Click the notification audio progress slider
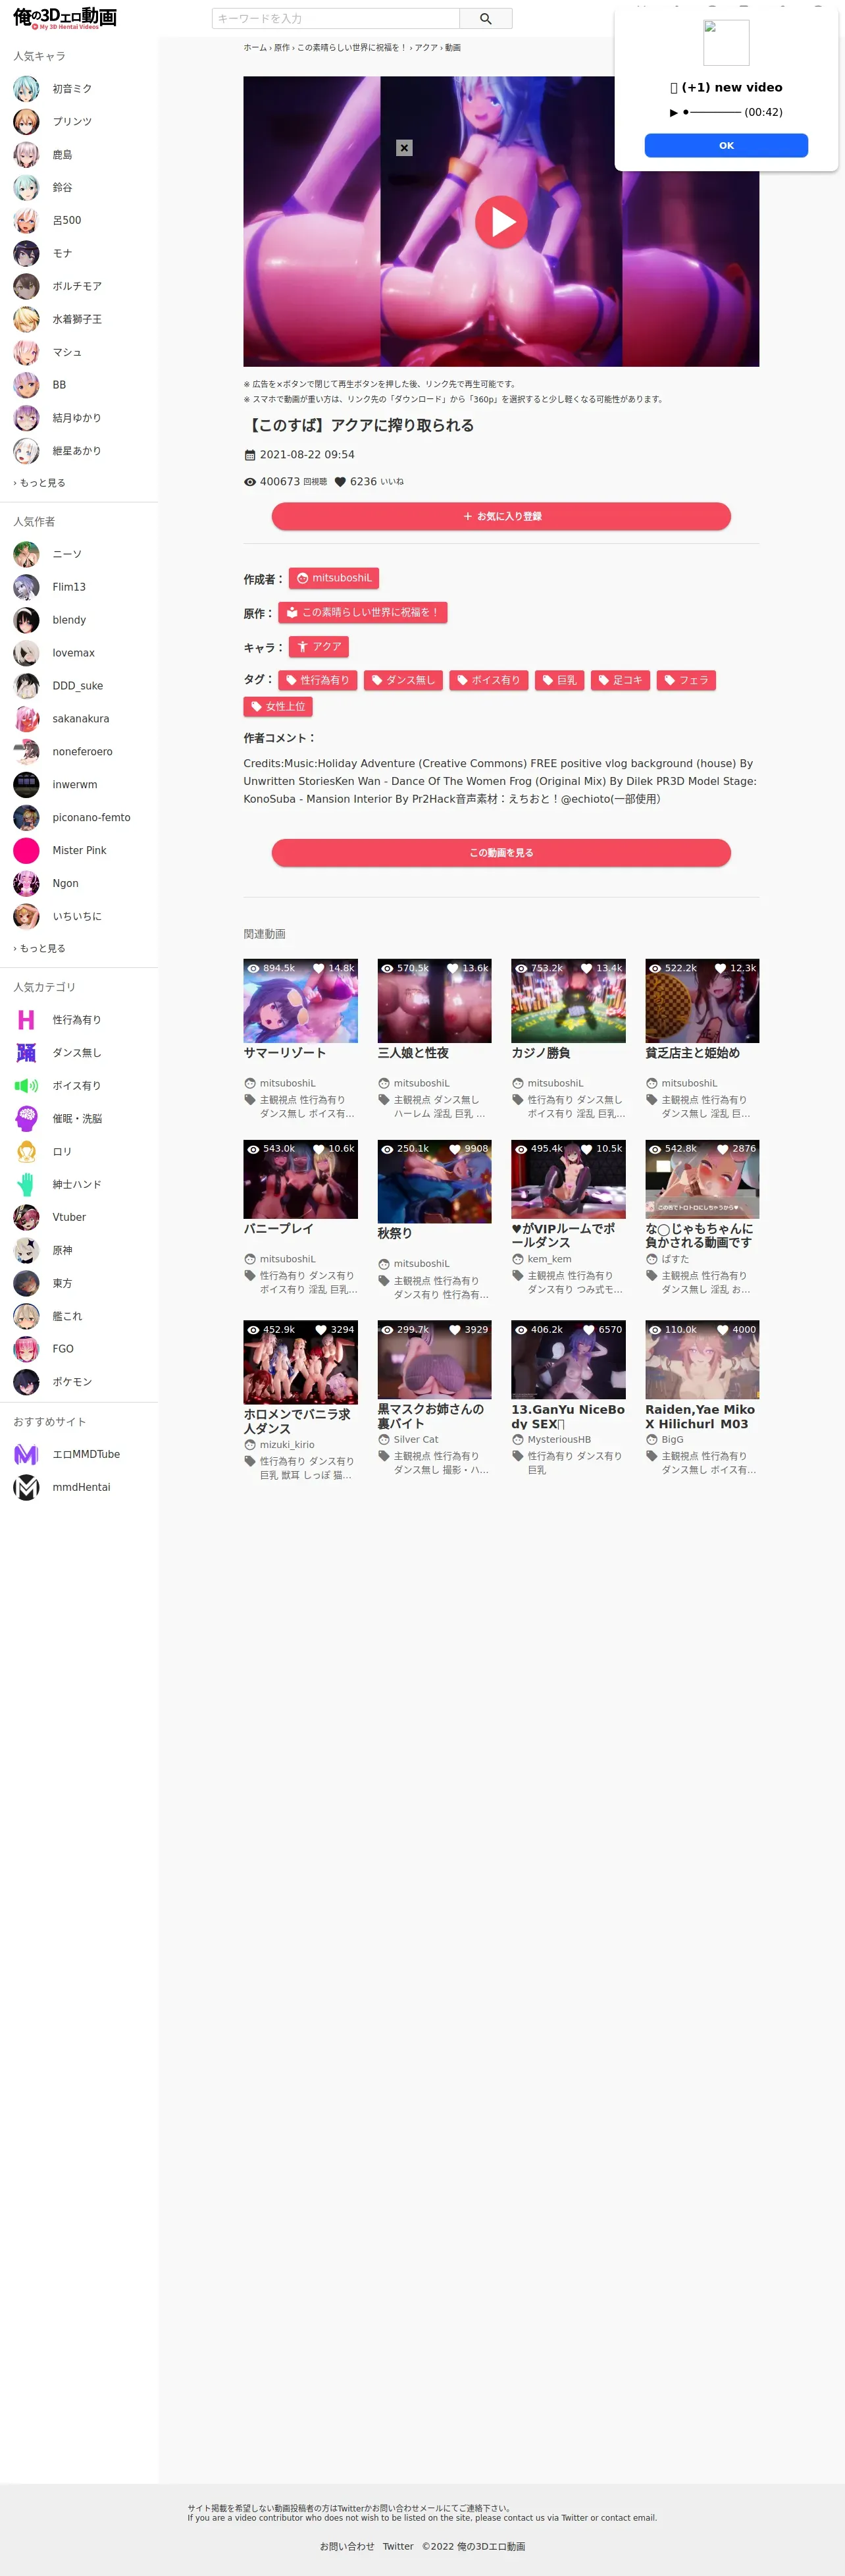 point(712,113)
